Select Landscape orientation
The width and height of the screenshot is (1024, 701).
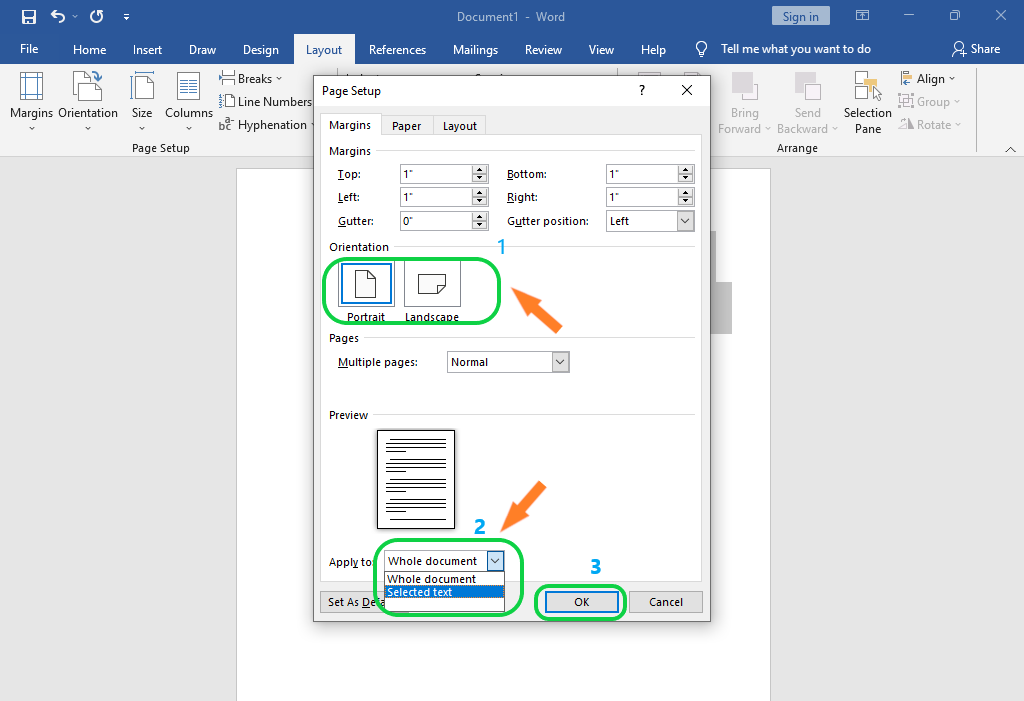431,284
